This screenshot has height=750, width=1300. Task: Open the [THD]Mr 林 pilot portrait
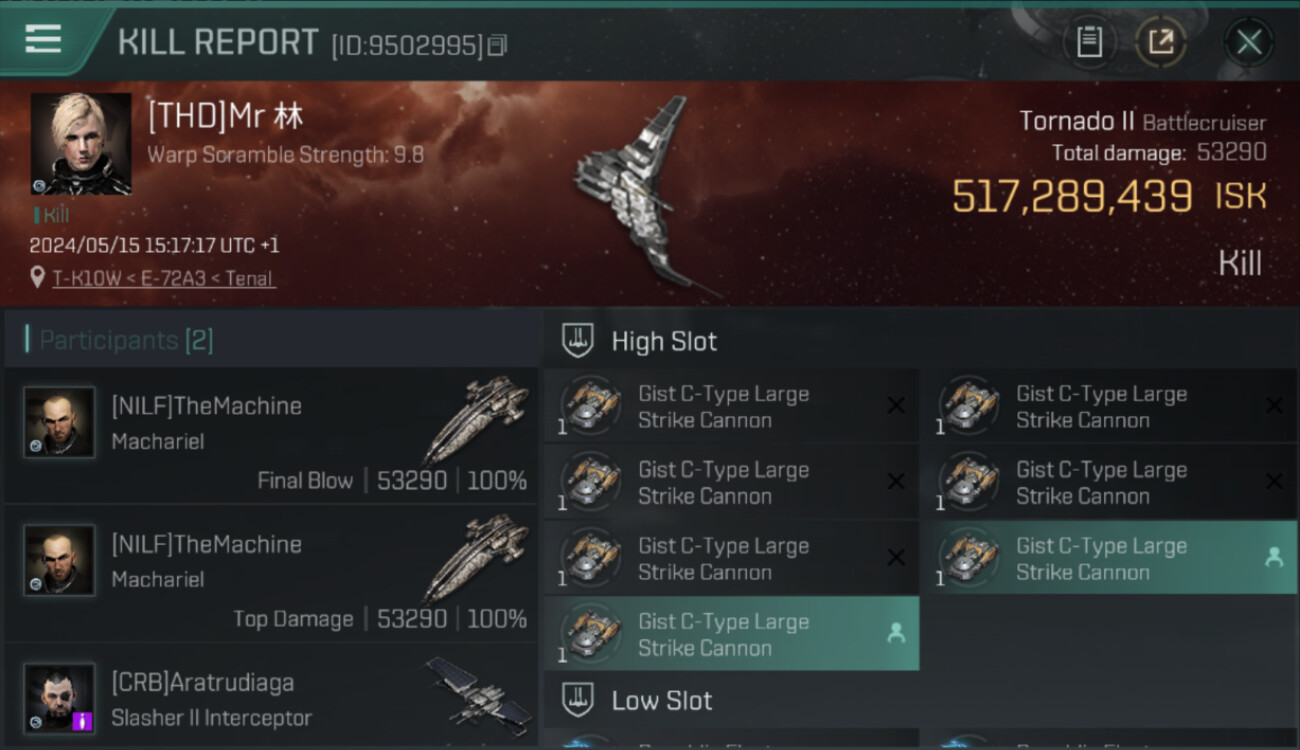click(81, 144)
